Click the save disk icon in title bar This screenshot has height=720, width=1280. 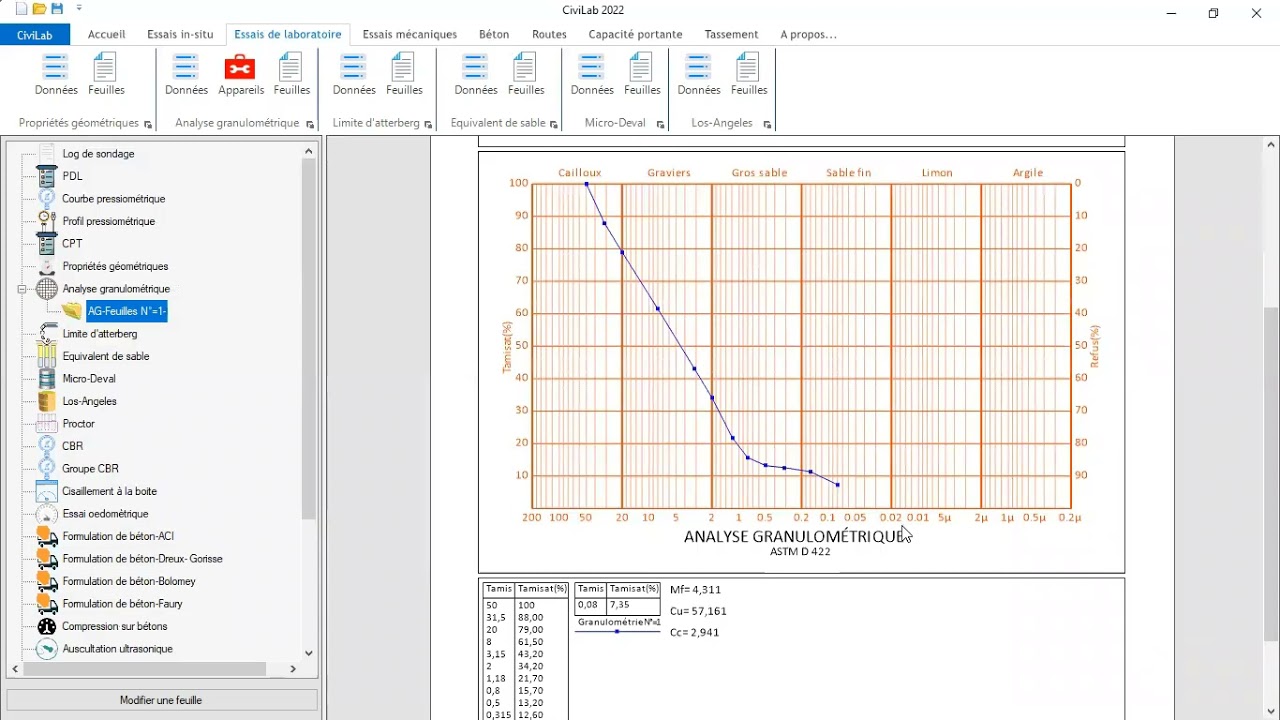tap(57, 9)
